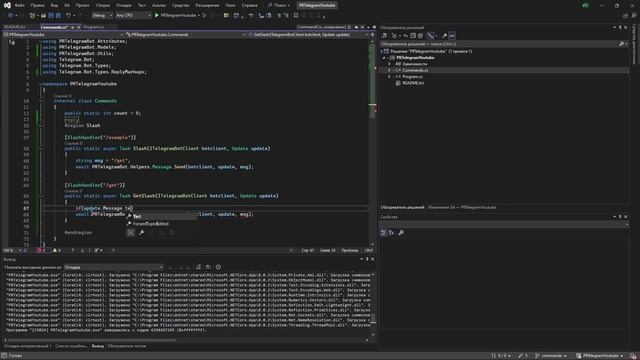Click Solution Explorer home/views icon
The width and height of the screenshot is (640, 360).
(384, 36)
